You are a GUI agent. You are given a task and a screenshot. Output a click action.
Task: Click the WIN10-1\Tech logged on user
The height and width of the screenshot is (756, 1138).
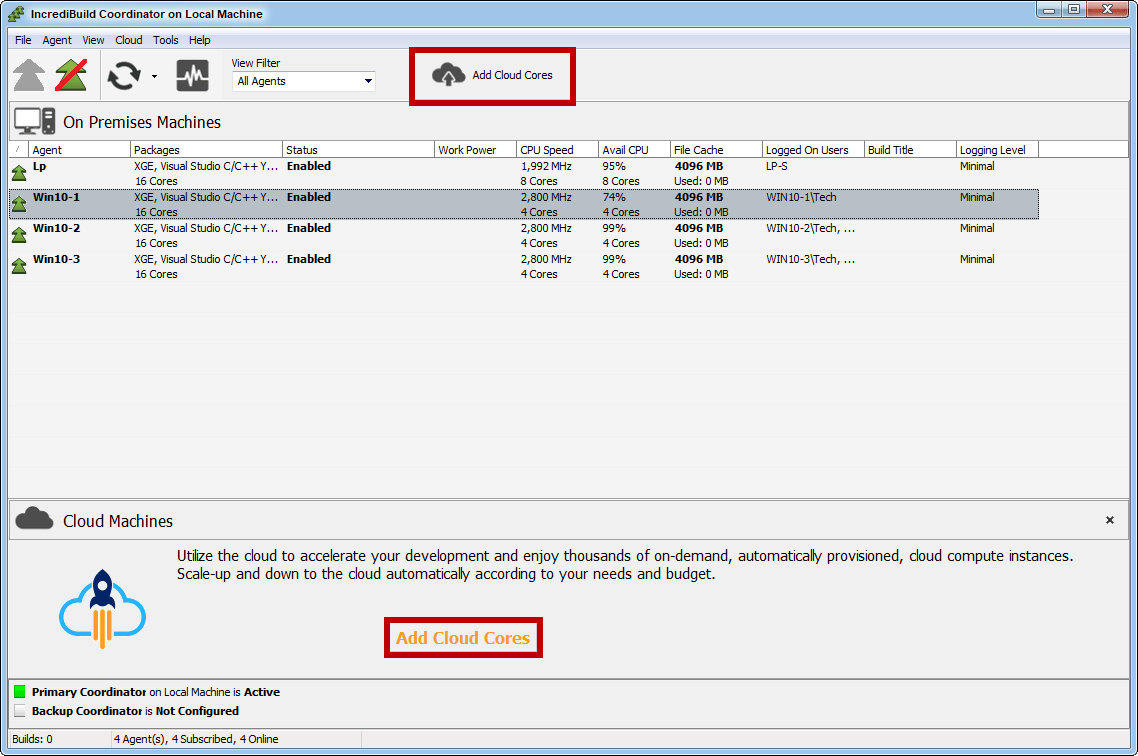click(x=801, y=197)
